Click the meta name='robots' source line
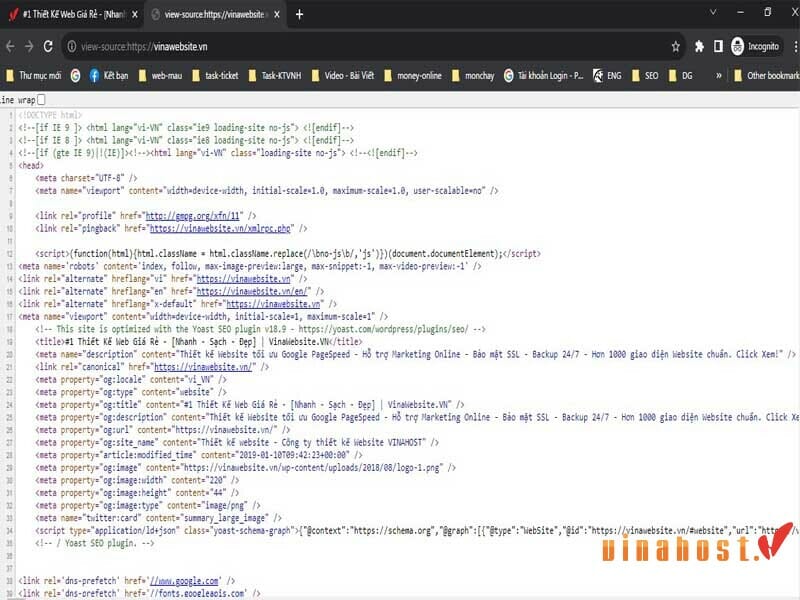 250,266
